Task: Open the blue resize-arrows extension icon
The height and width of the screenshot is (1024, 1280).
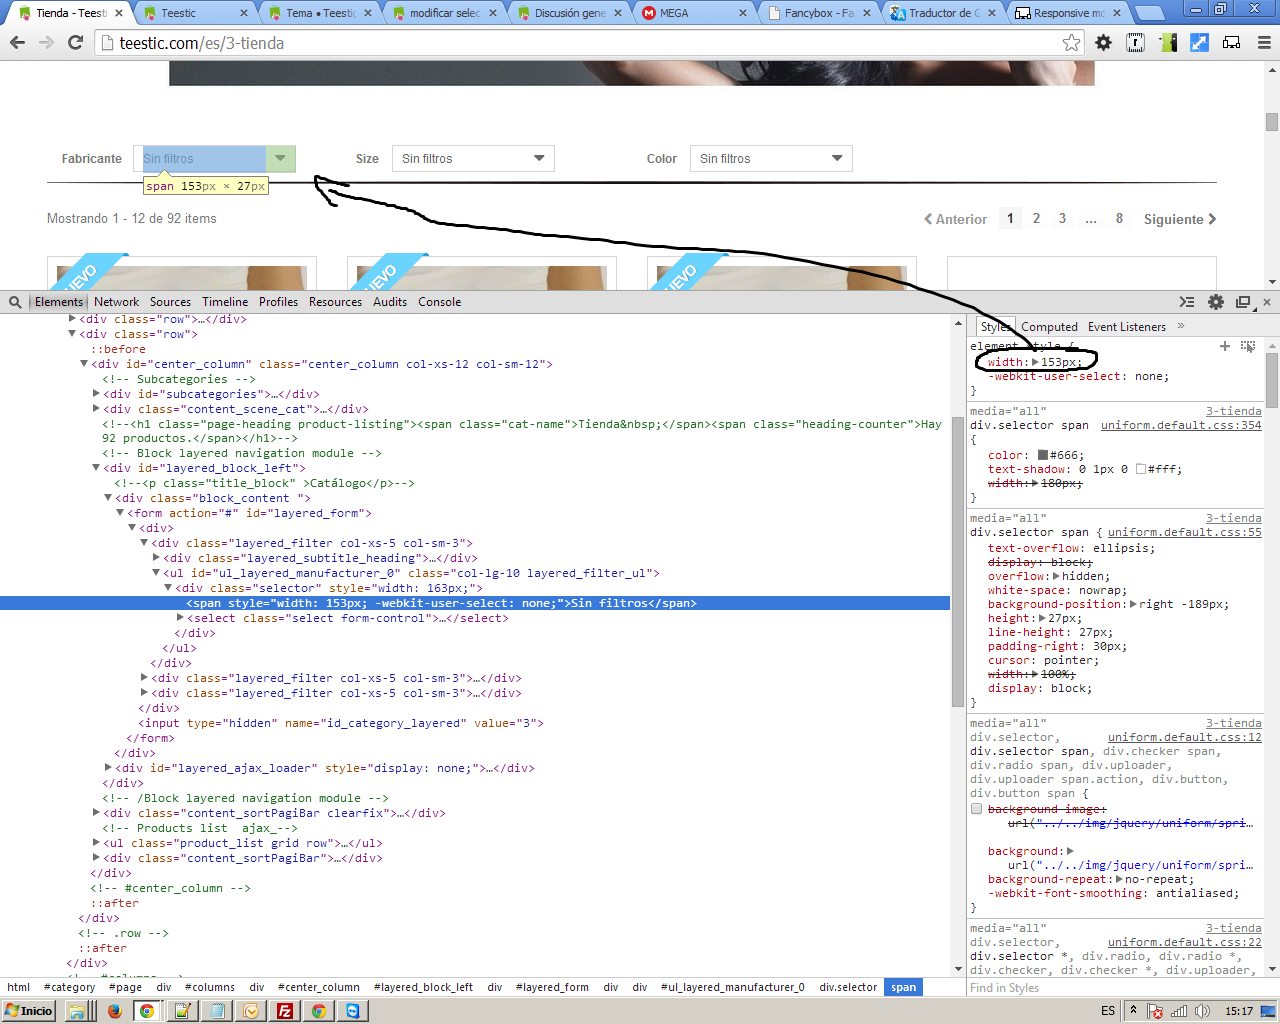Action: coord(1200,43)
